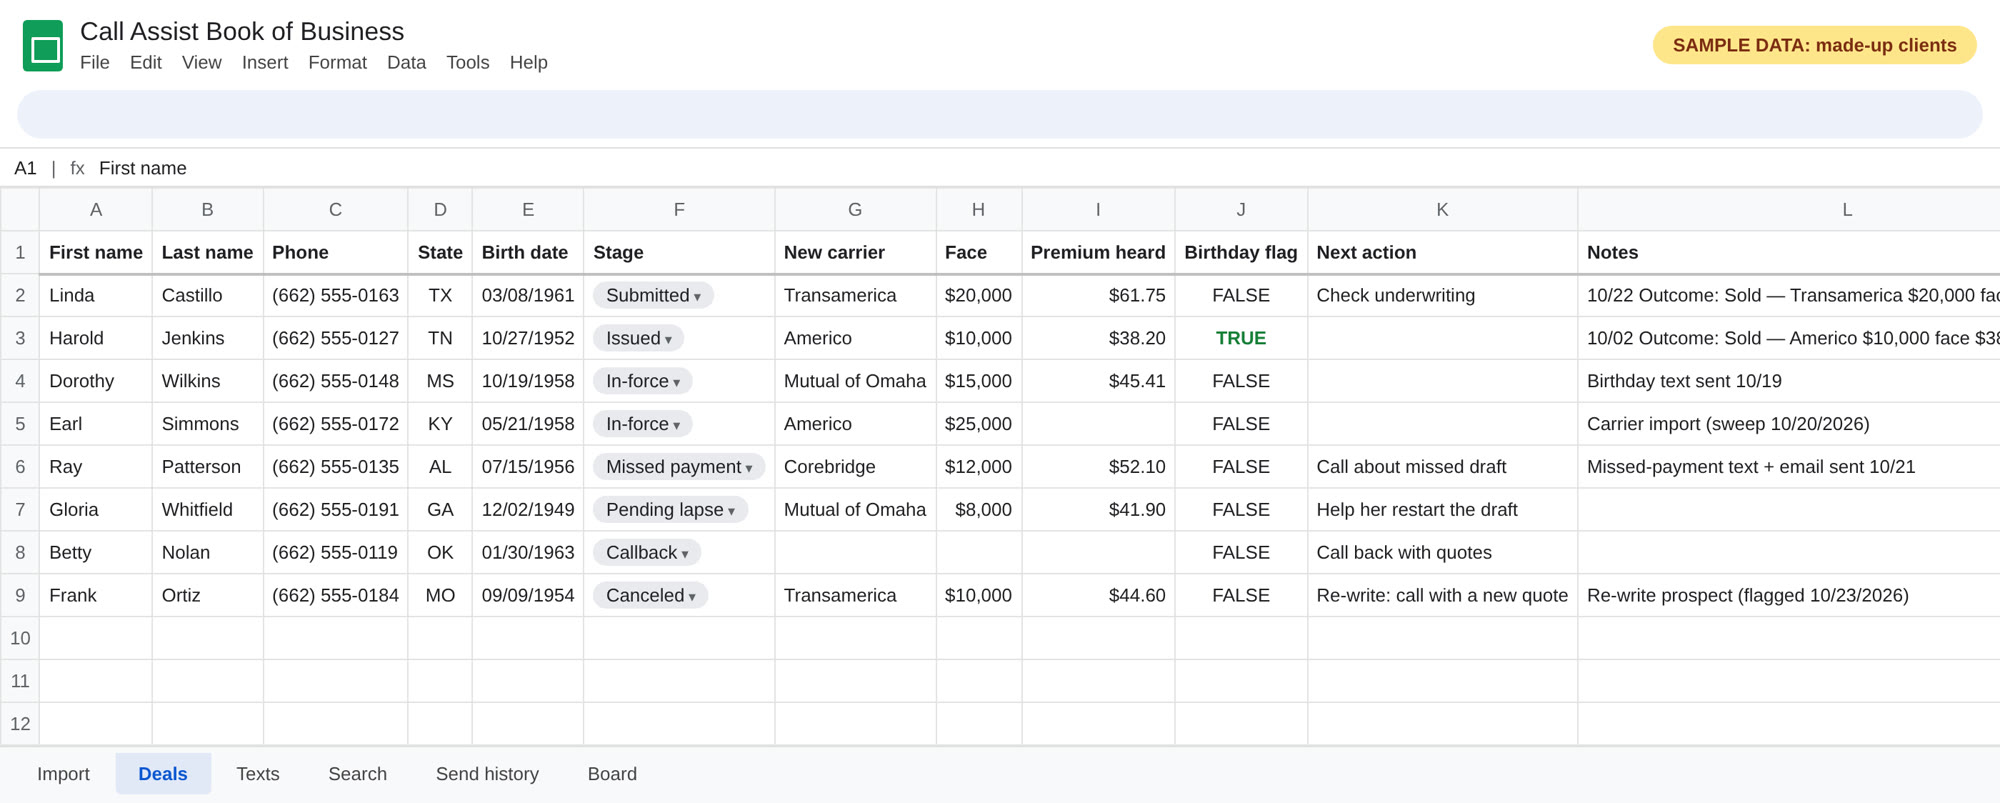Open Frank Ortiz's Canceled stage dropdown
Viewport: 2000px width, 803px height.
point(650,596)
